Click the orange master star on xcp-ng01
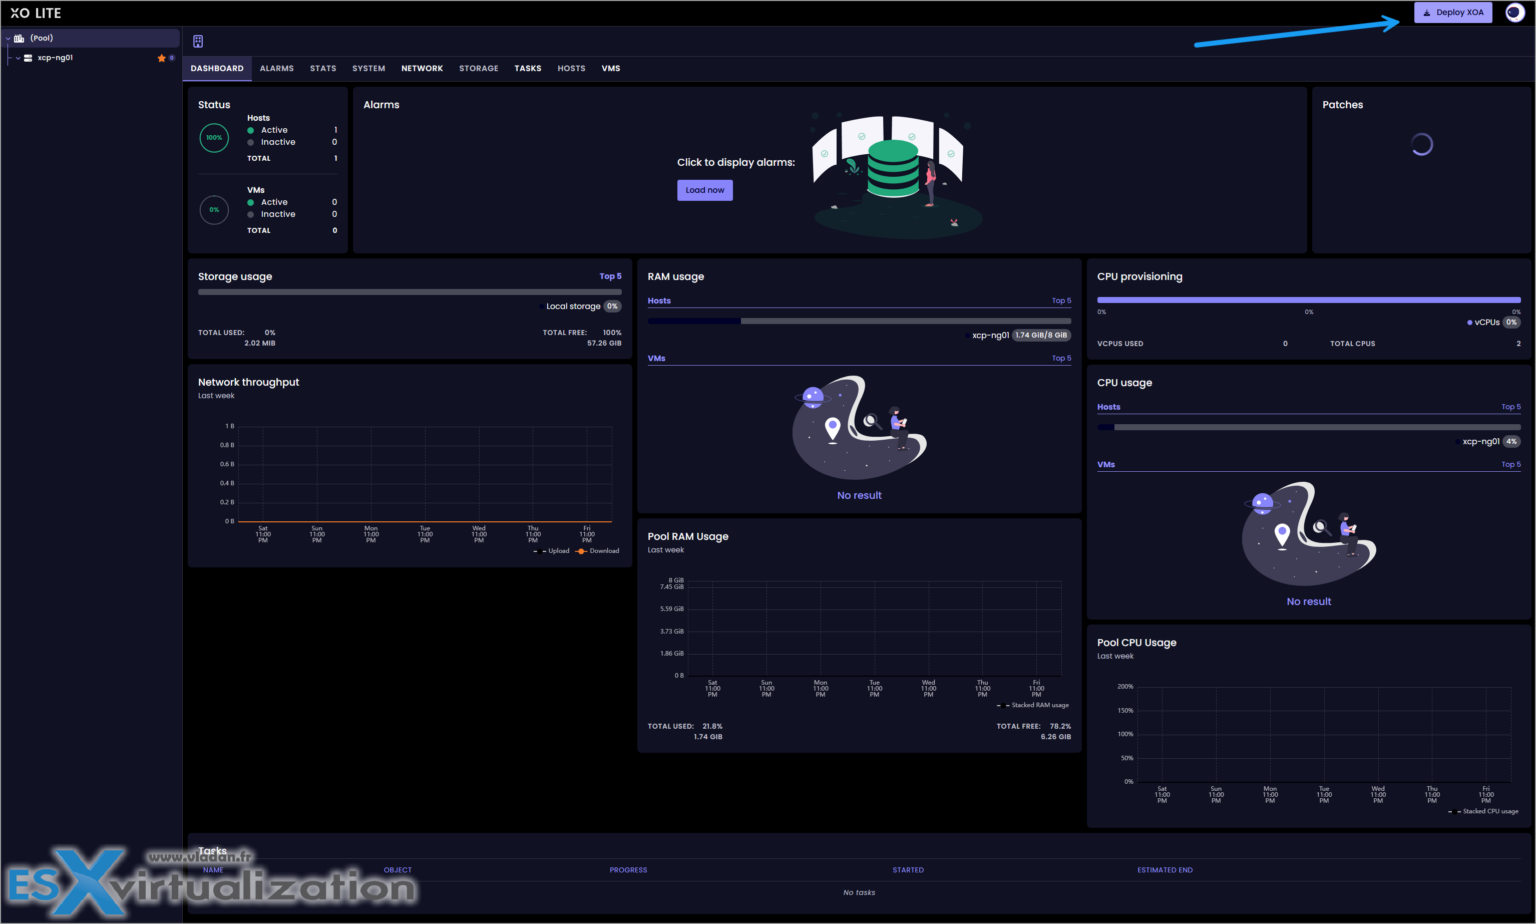 161,58
